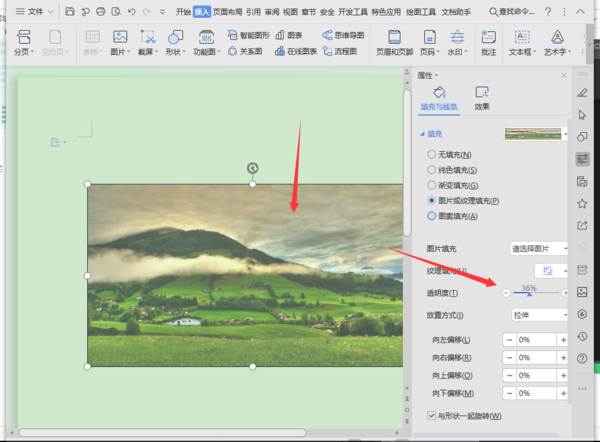Open 图片填充 请选择图片 dropdown

coord(539,249)
